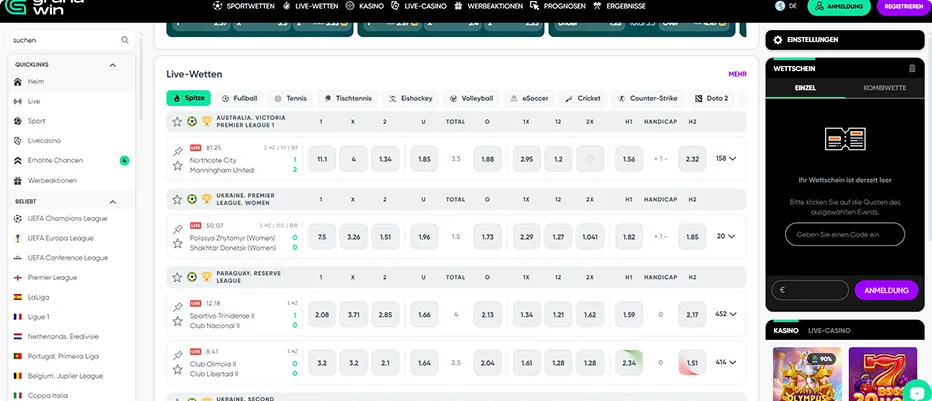Pin the Club Olimpia II match

[x=177, y=355]
